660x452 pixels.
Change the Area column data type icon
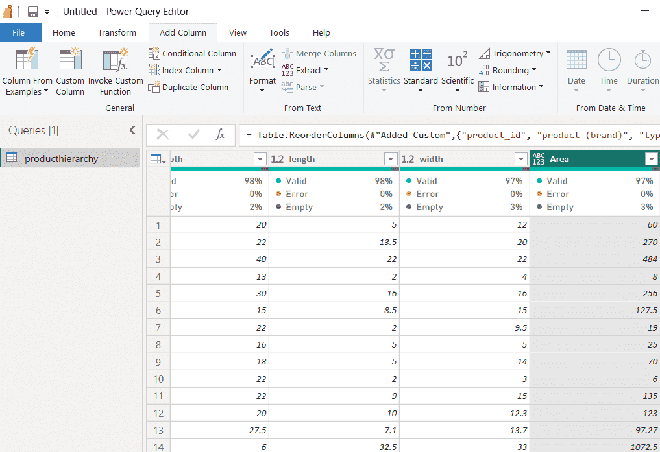[538, 159]
